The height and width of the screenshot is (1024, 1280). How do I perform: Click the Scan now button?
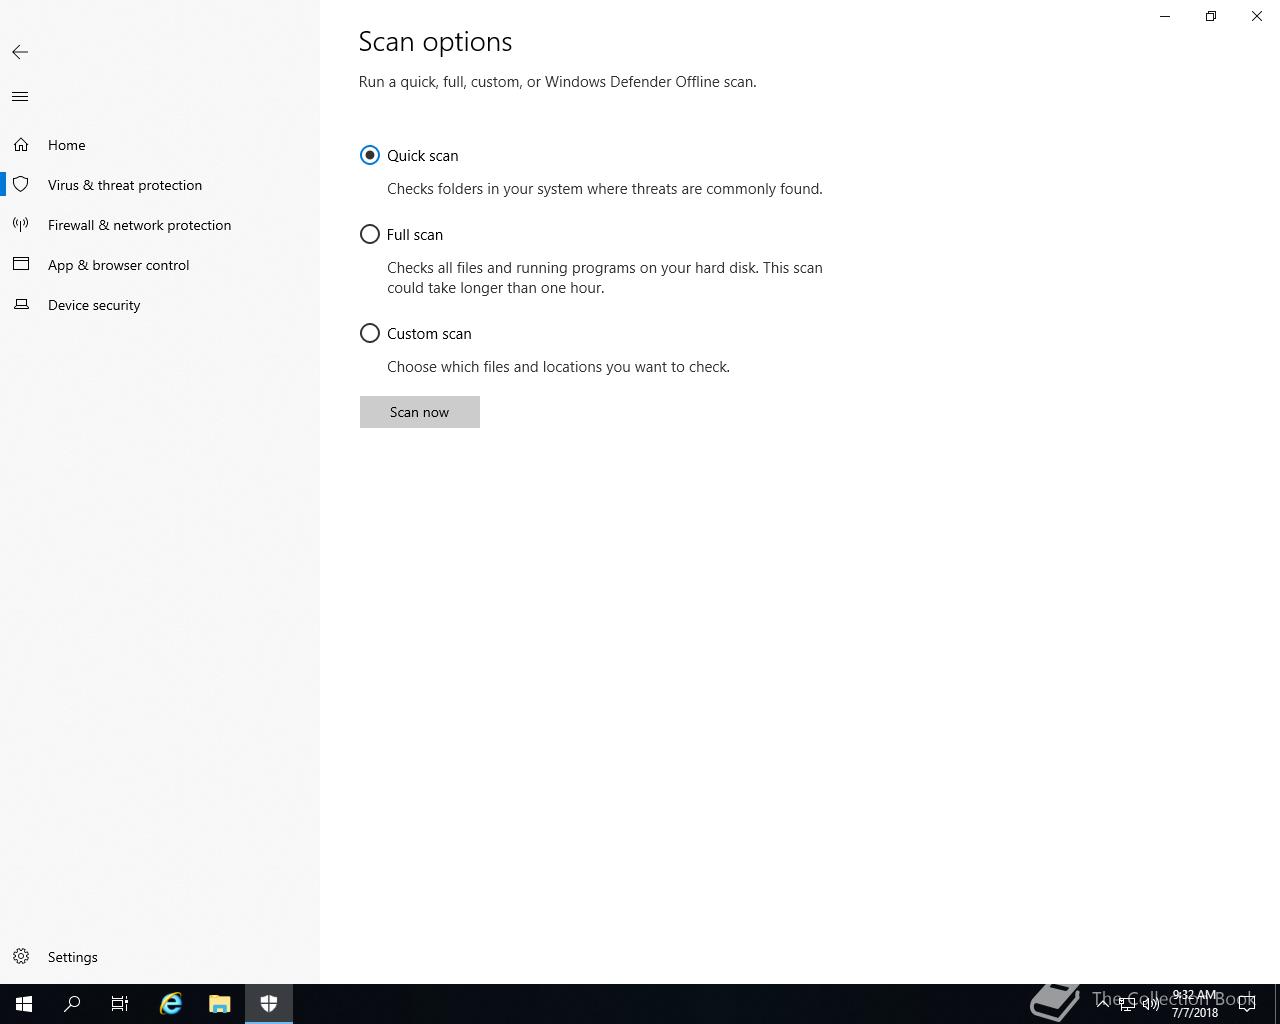420,412
